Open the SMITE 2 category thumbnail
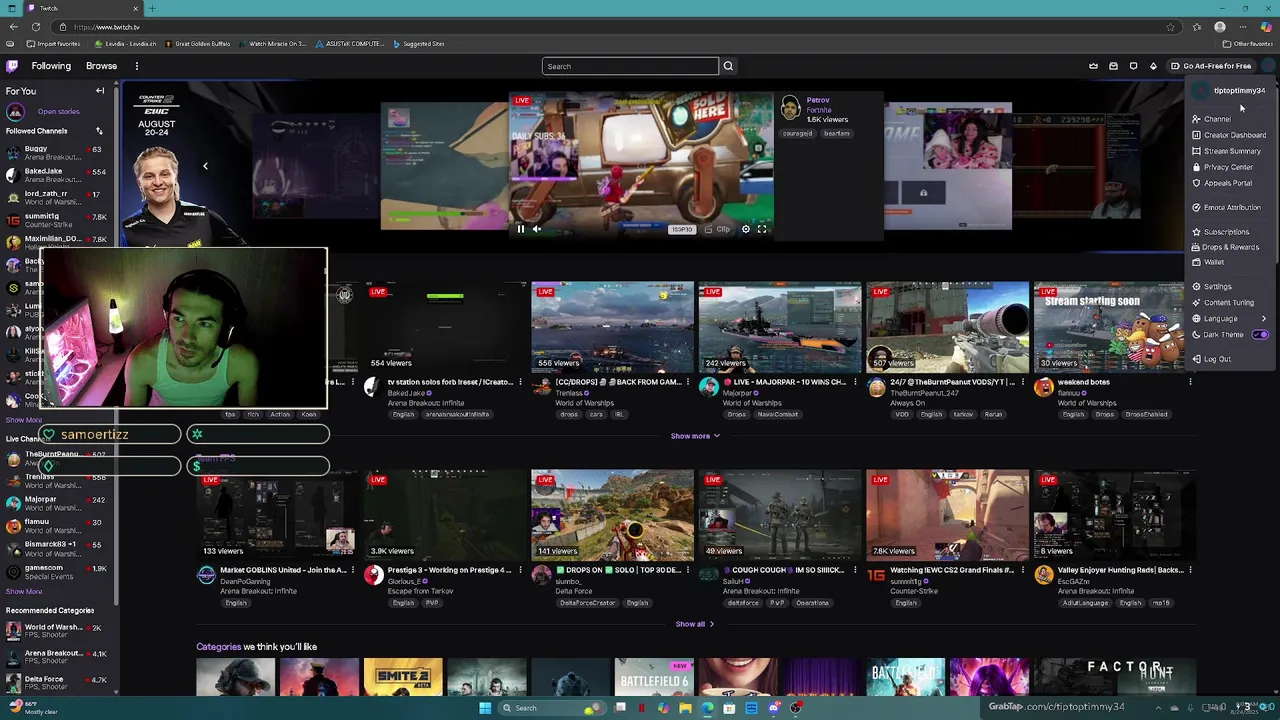 click(402, 677)
